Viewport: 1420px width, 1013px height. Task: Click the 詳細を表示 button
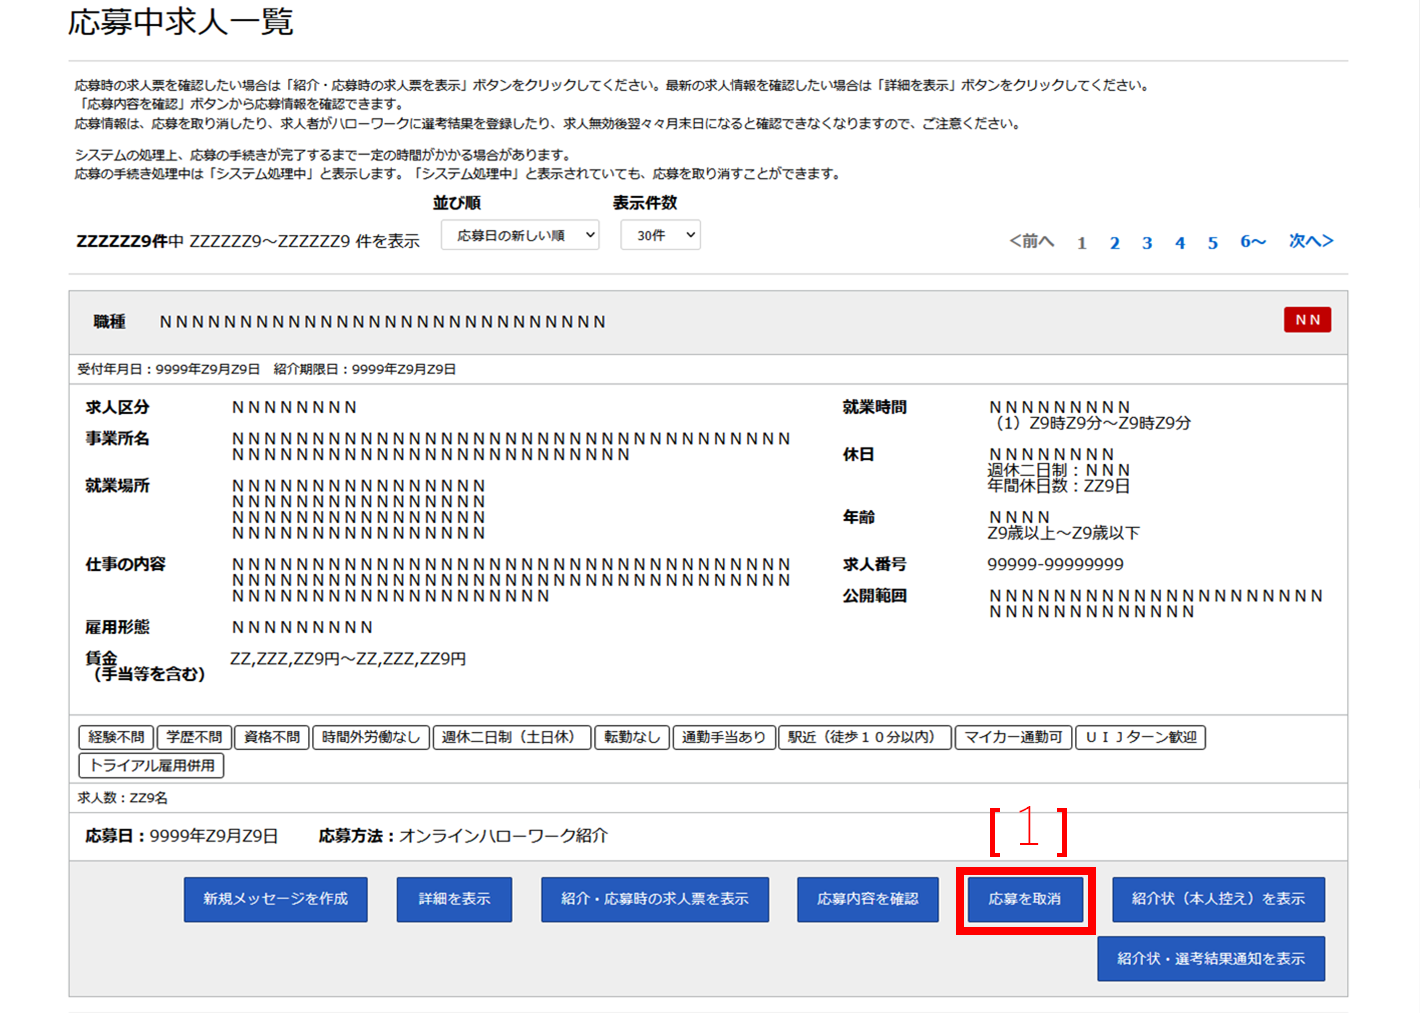pyautogui.click(x=454, y=899)
